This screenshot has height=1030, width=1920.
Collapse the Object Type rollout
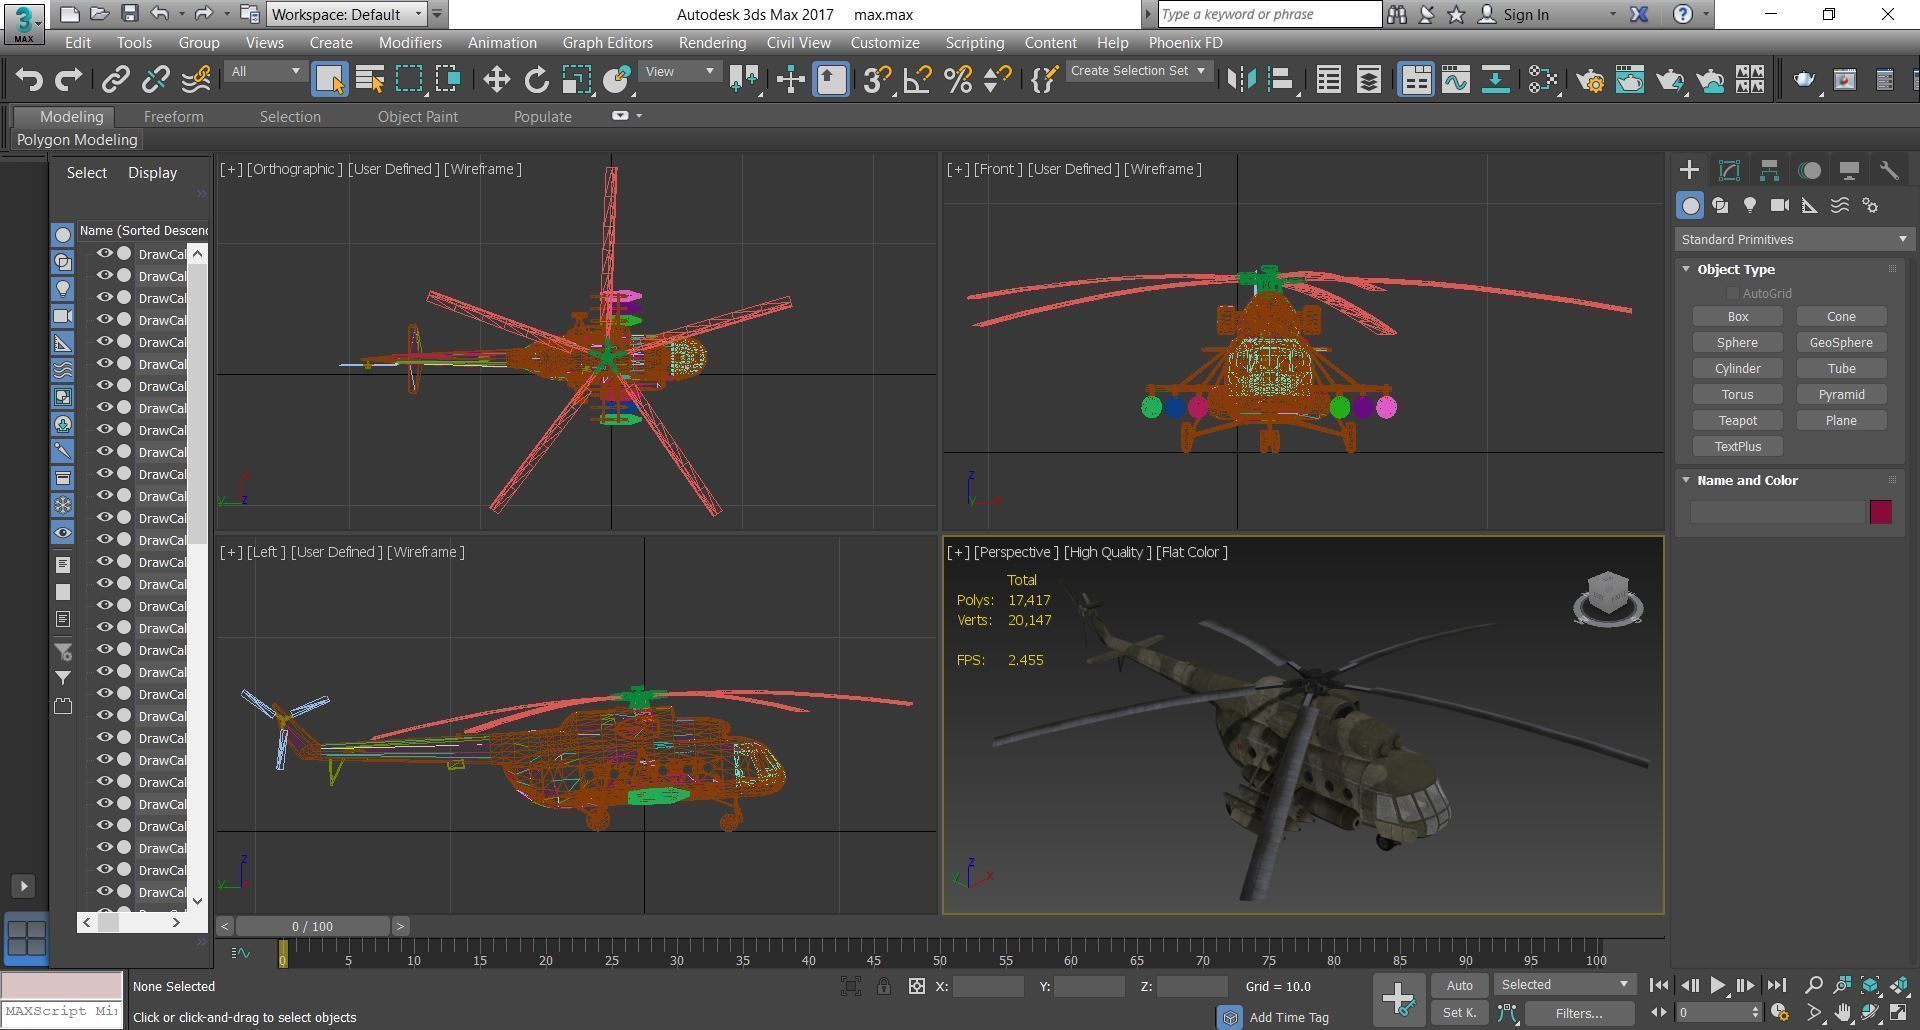click(x=1685, y=269)
